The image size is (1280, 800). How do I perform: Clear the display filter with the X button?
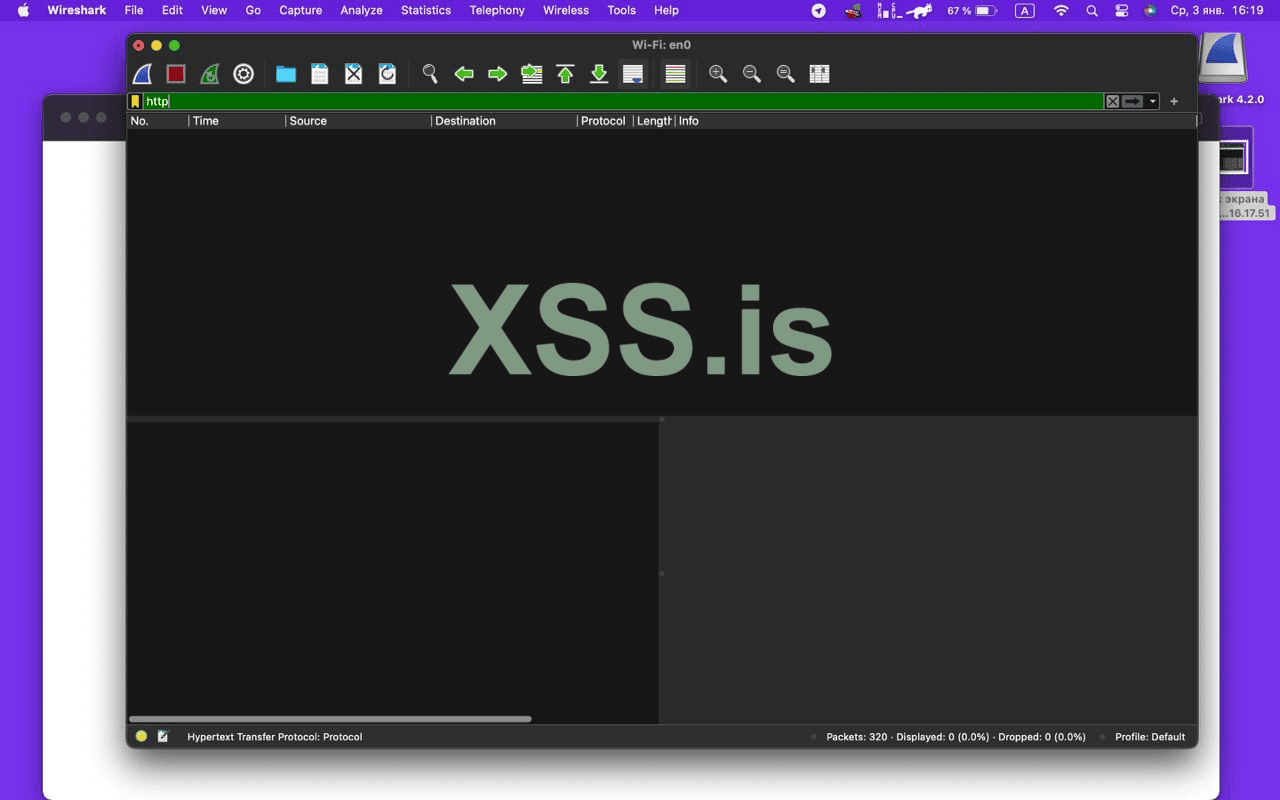click(1112, 101)
